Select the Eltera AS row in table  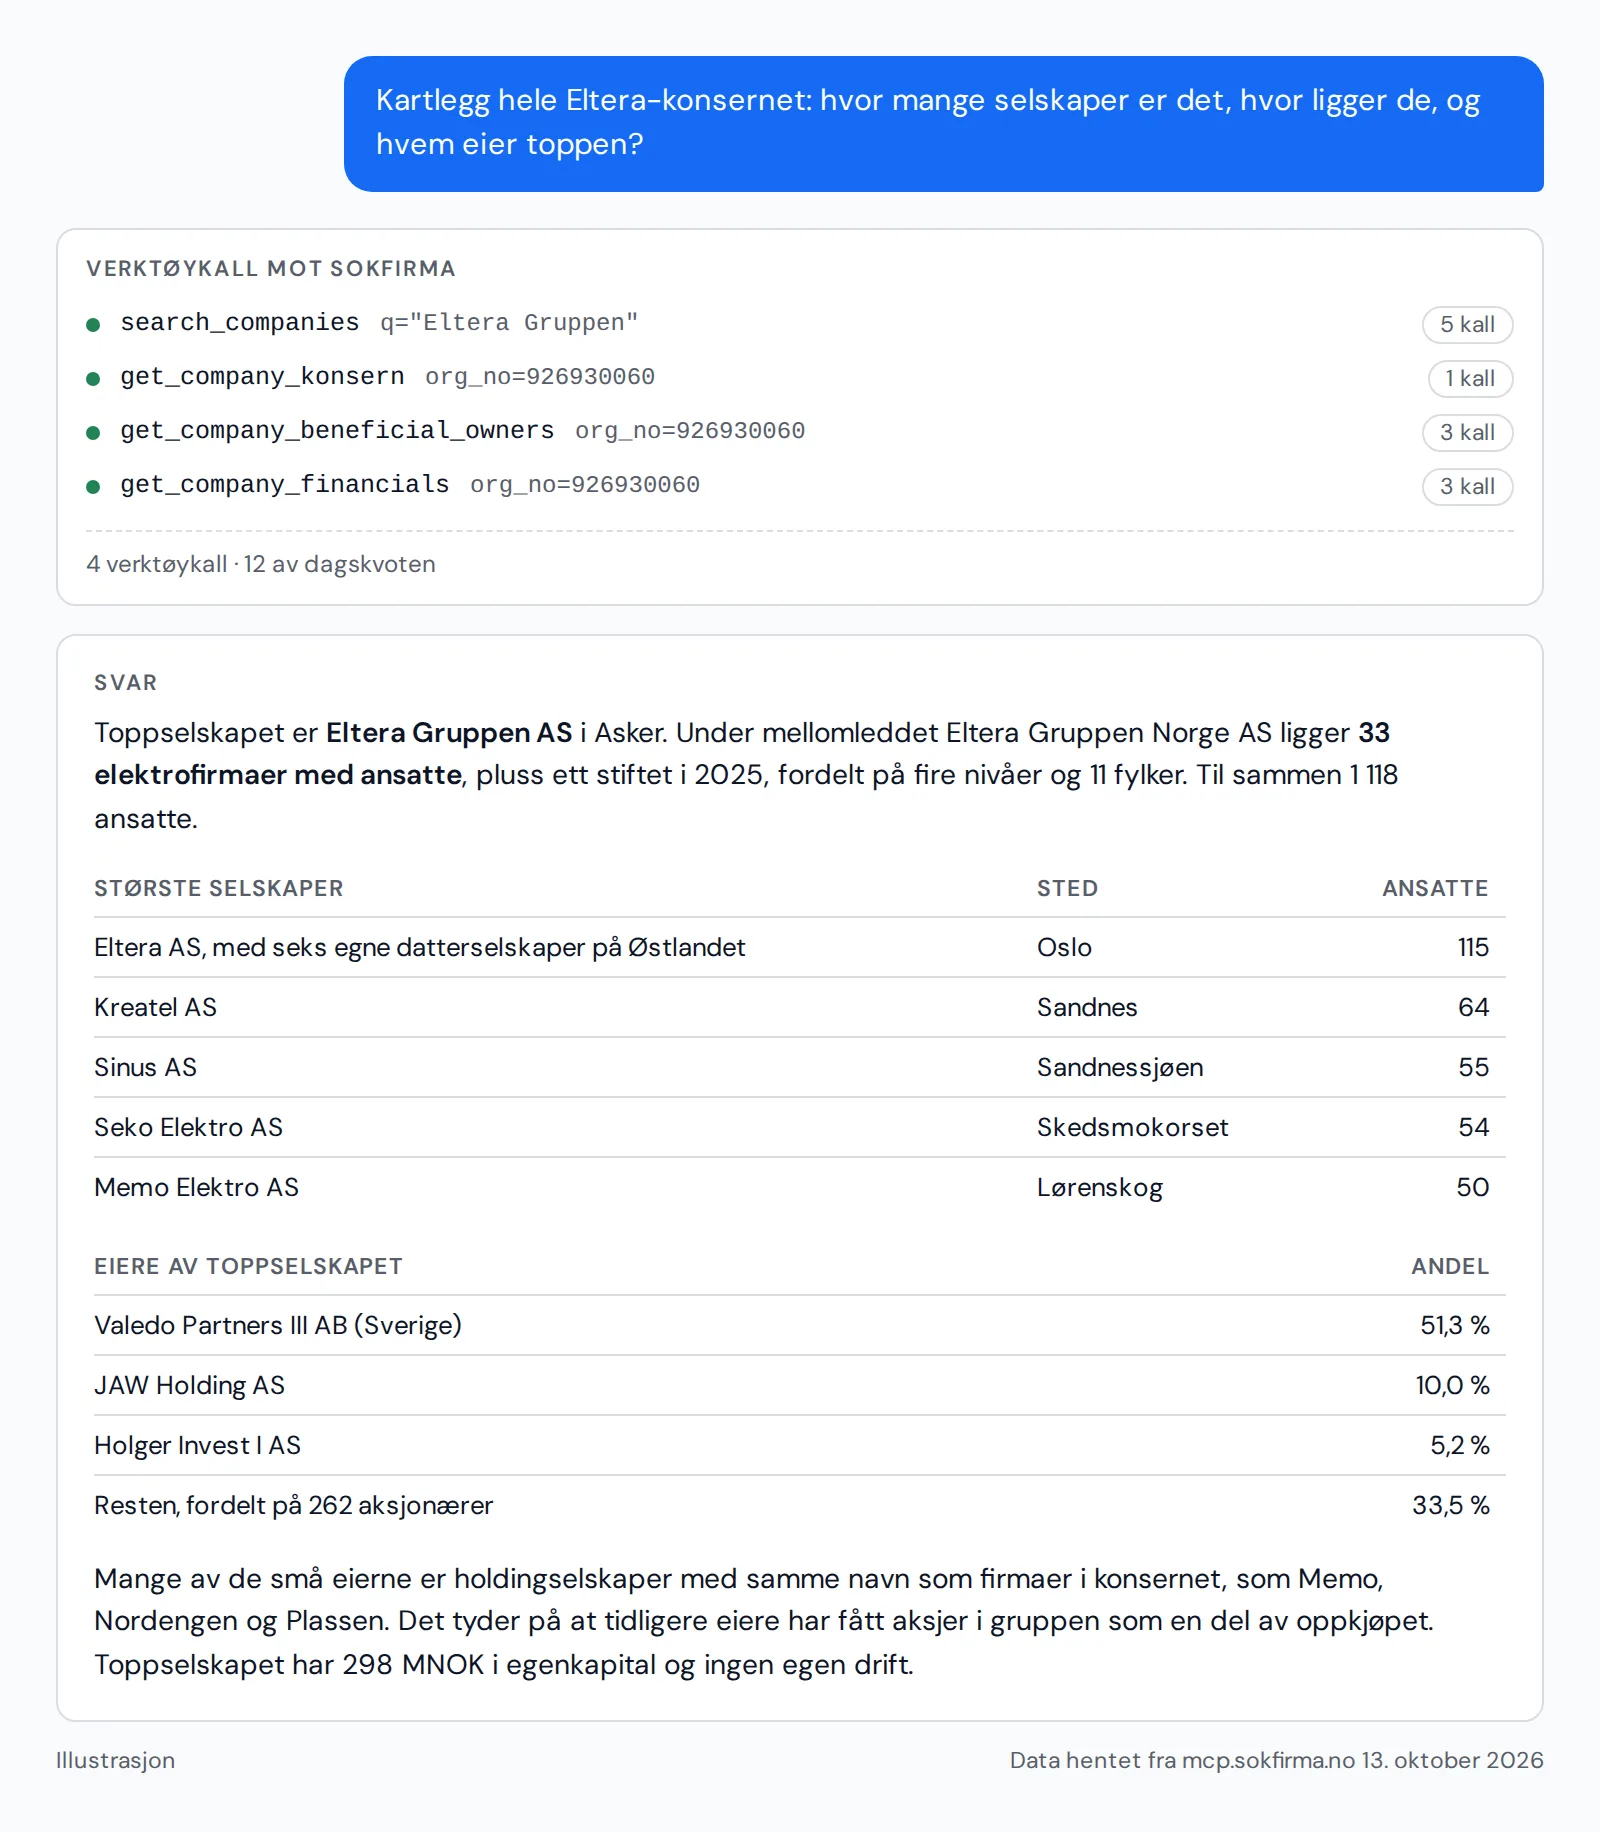799,947
